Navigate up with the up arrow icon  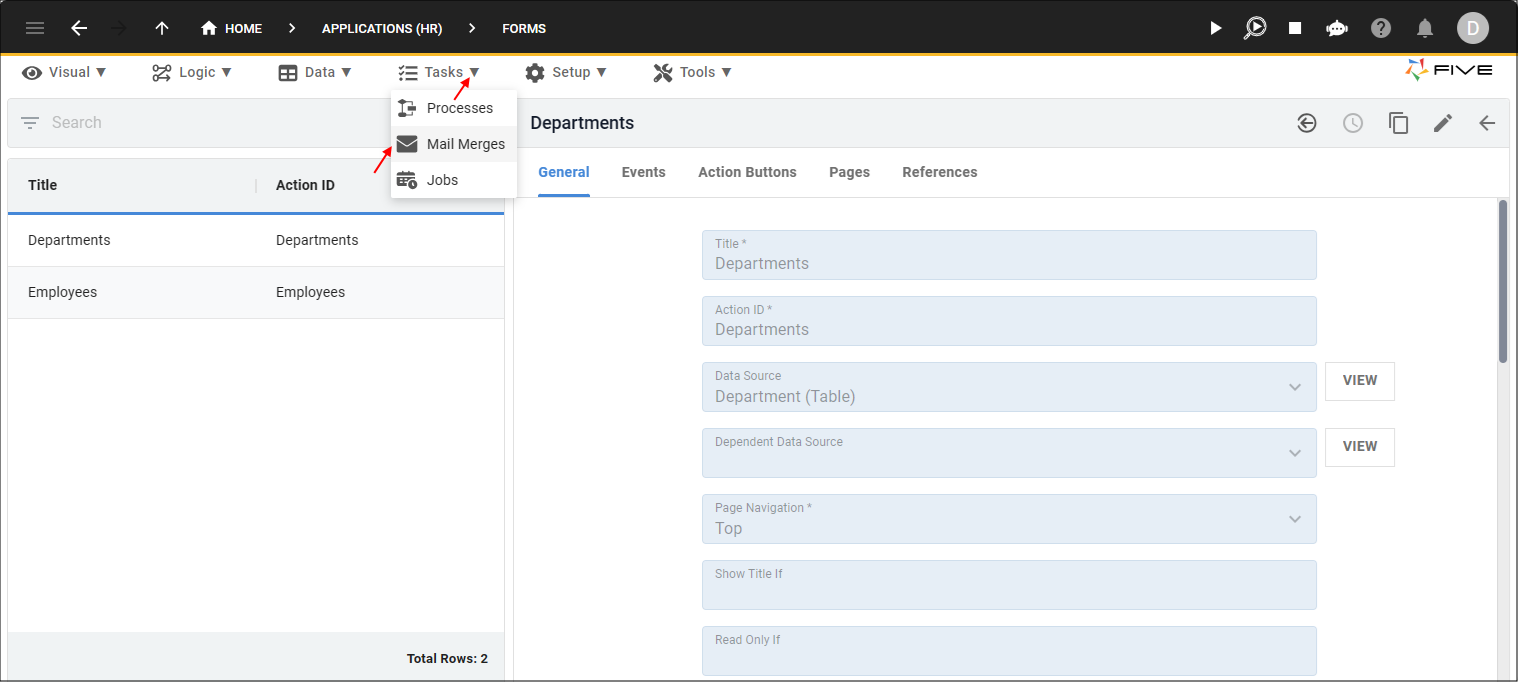[x=162, y=28]
